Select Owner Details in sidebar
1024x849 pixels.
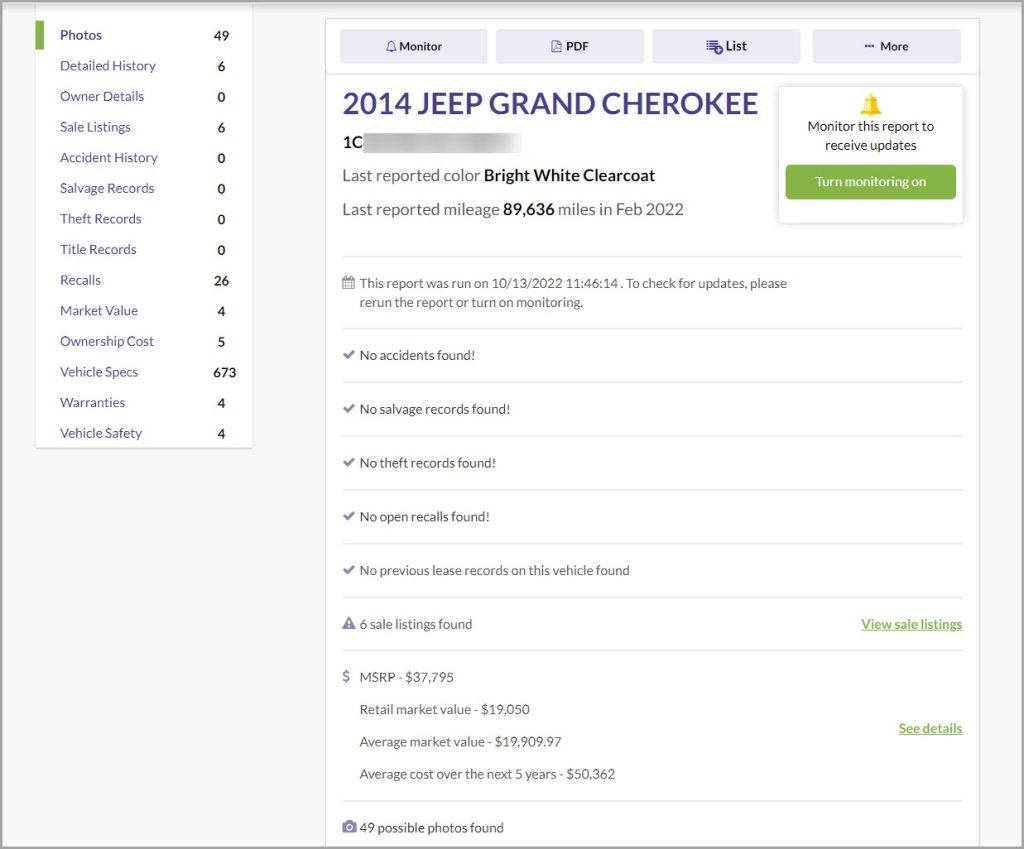pyautogui.click(x=102, y=97)
